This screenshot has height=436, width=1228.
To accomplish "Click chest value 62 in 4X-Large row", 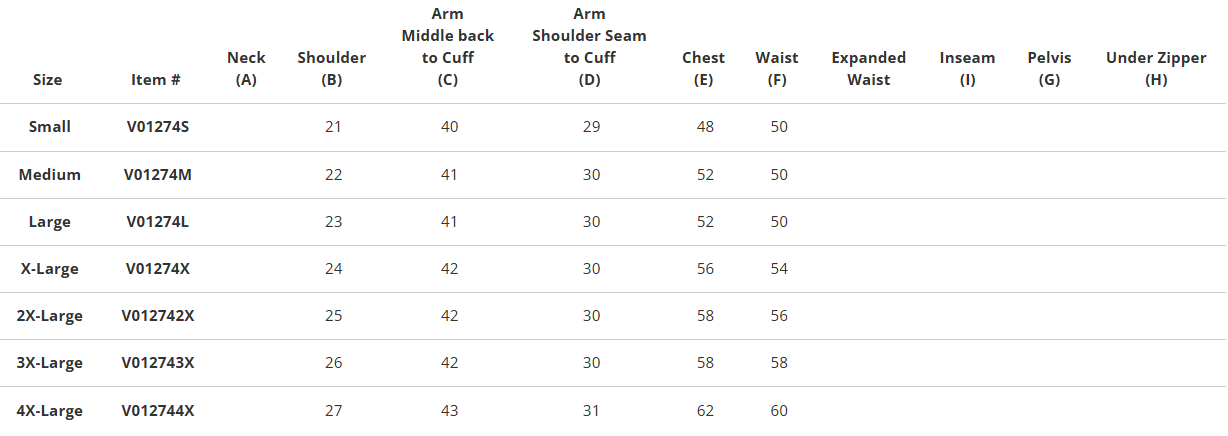I will (x=703, y=410).
